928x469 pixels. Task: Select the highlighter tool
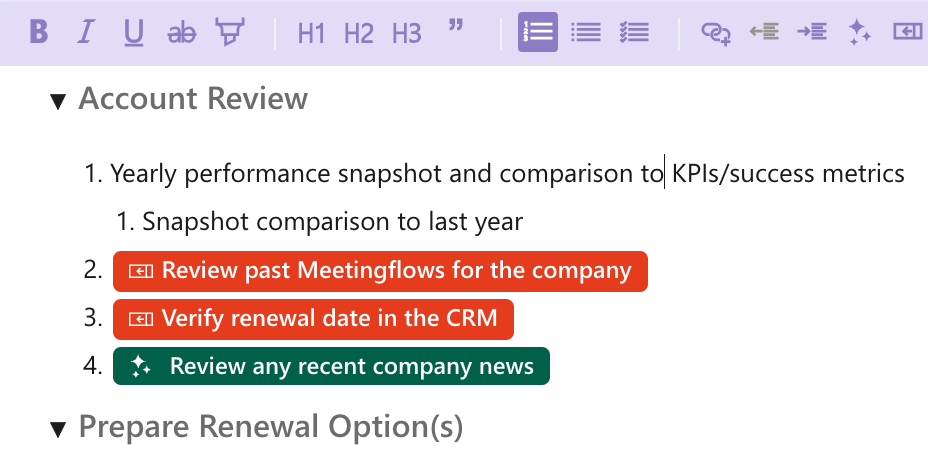tap(229, 33)
